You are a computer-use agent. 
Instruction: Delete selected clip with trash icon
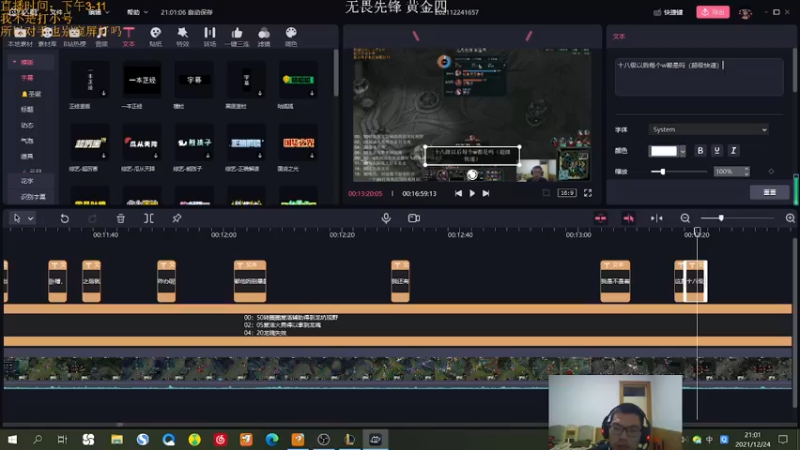[120, 218]
